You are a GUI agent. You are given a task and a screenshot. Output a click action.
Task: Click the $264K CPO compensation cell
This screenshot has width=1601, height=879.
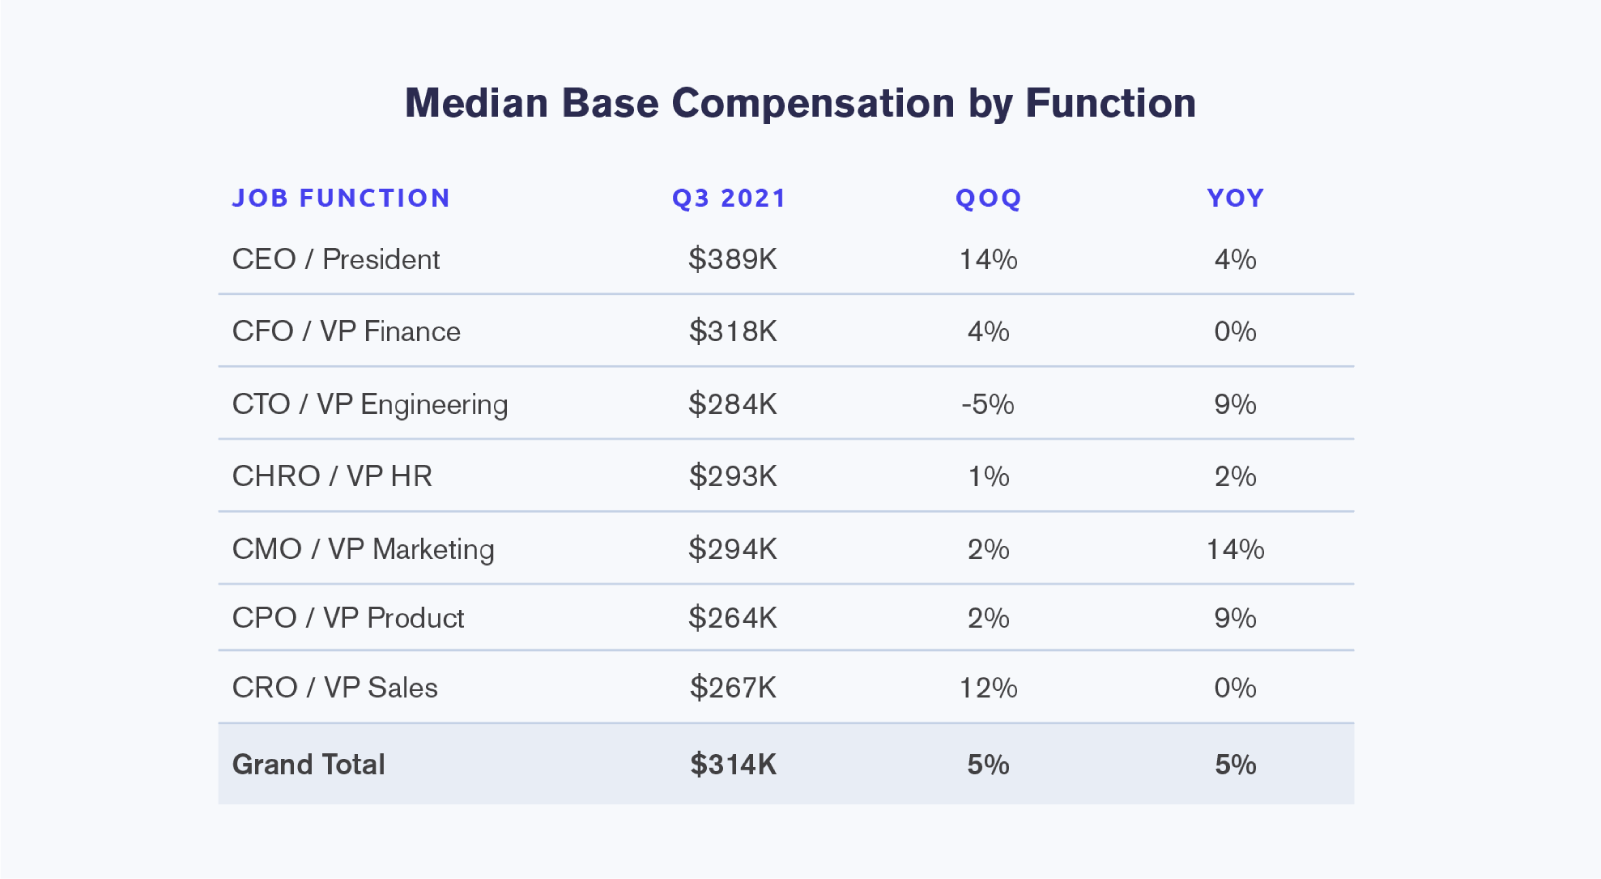(x=733, y=618)
